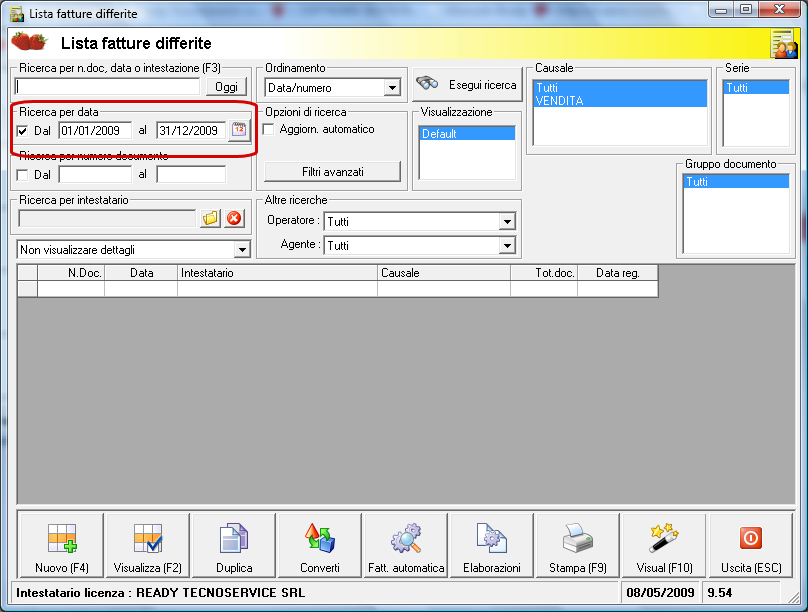Minimize the Lista fatture differite window
The height and width of the screenshot is (612, 808).
[721, 10]
